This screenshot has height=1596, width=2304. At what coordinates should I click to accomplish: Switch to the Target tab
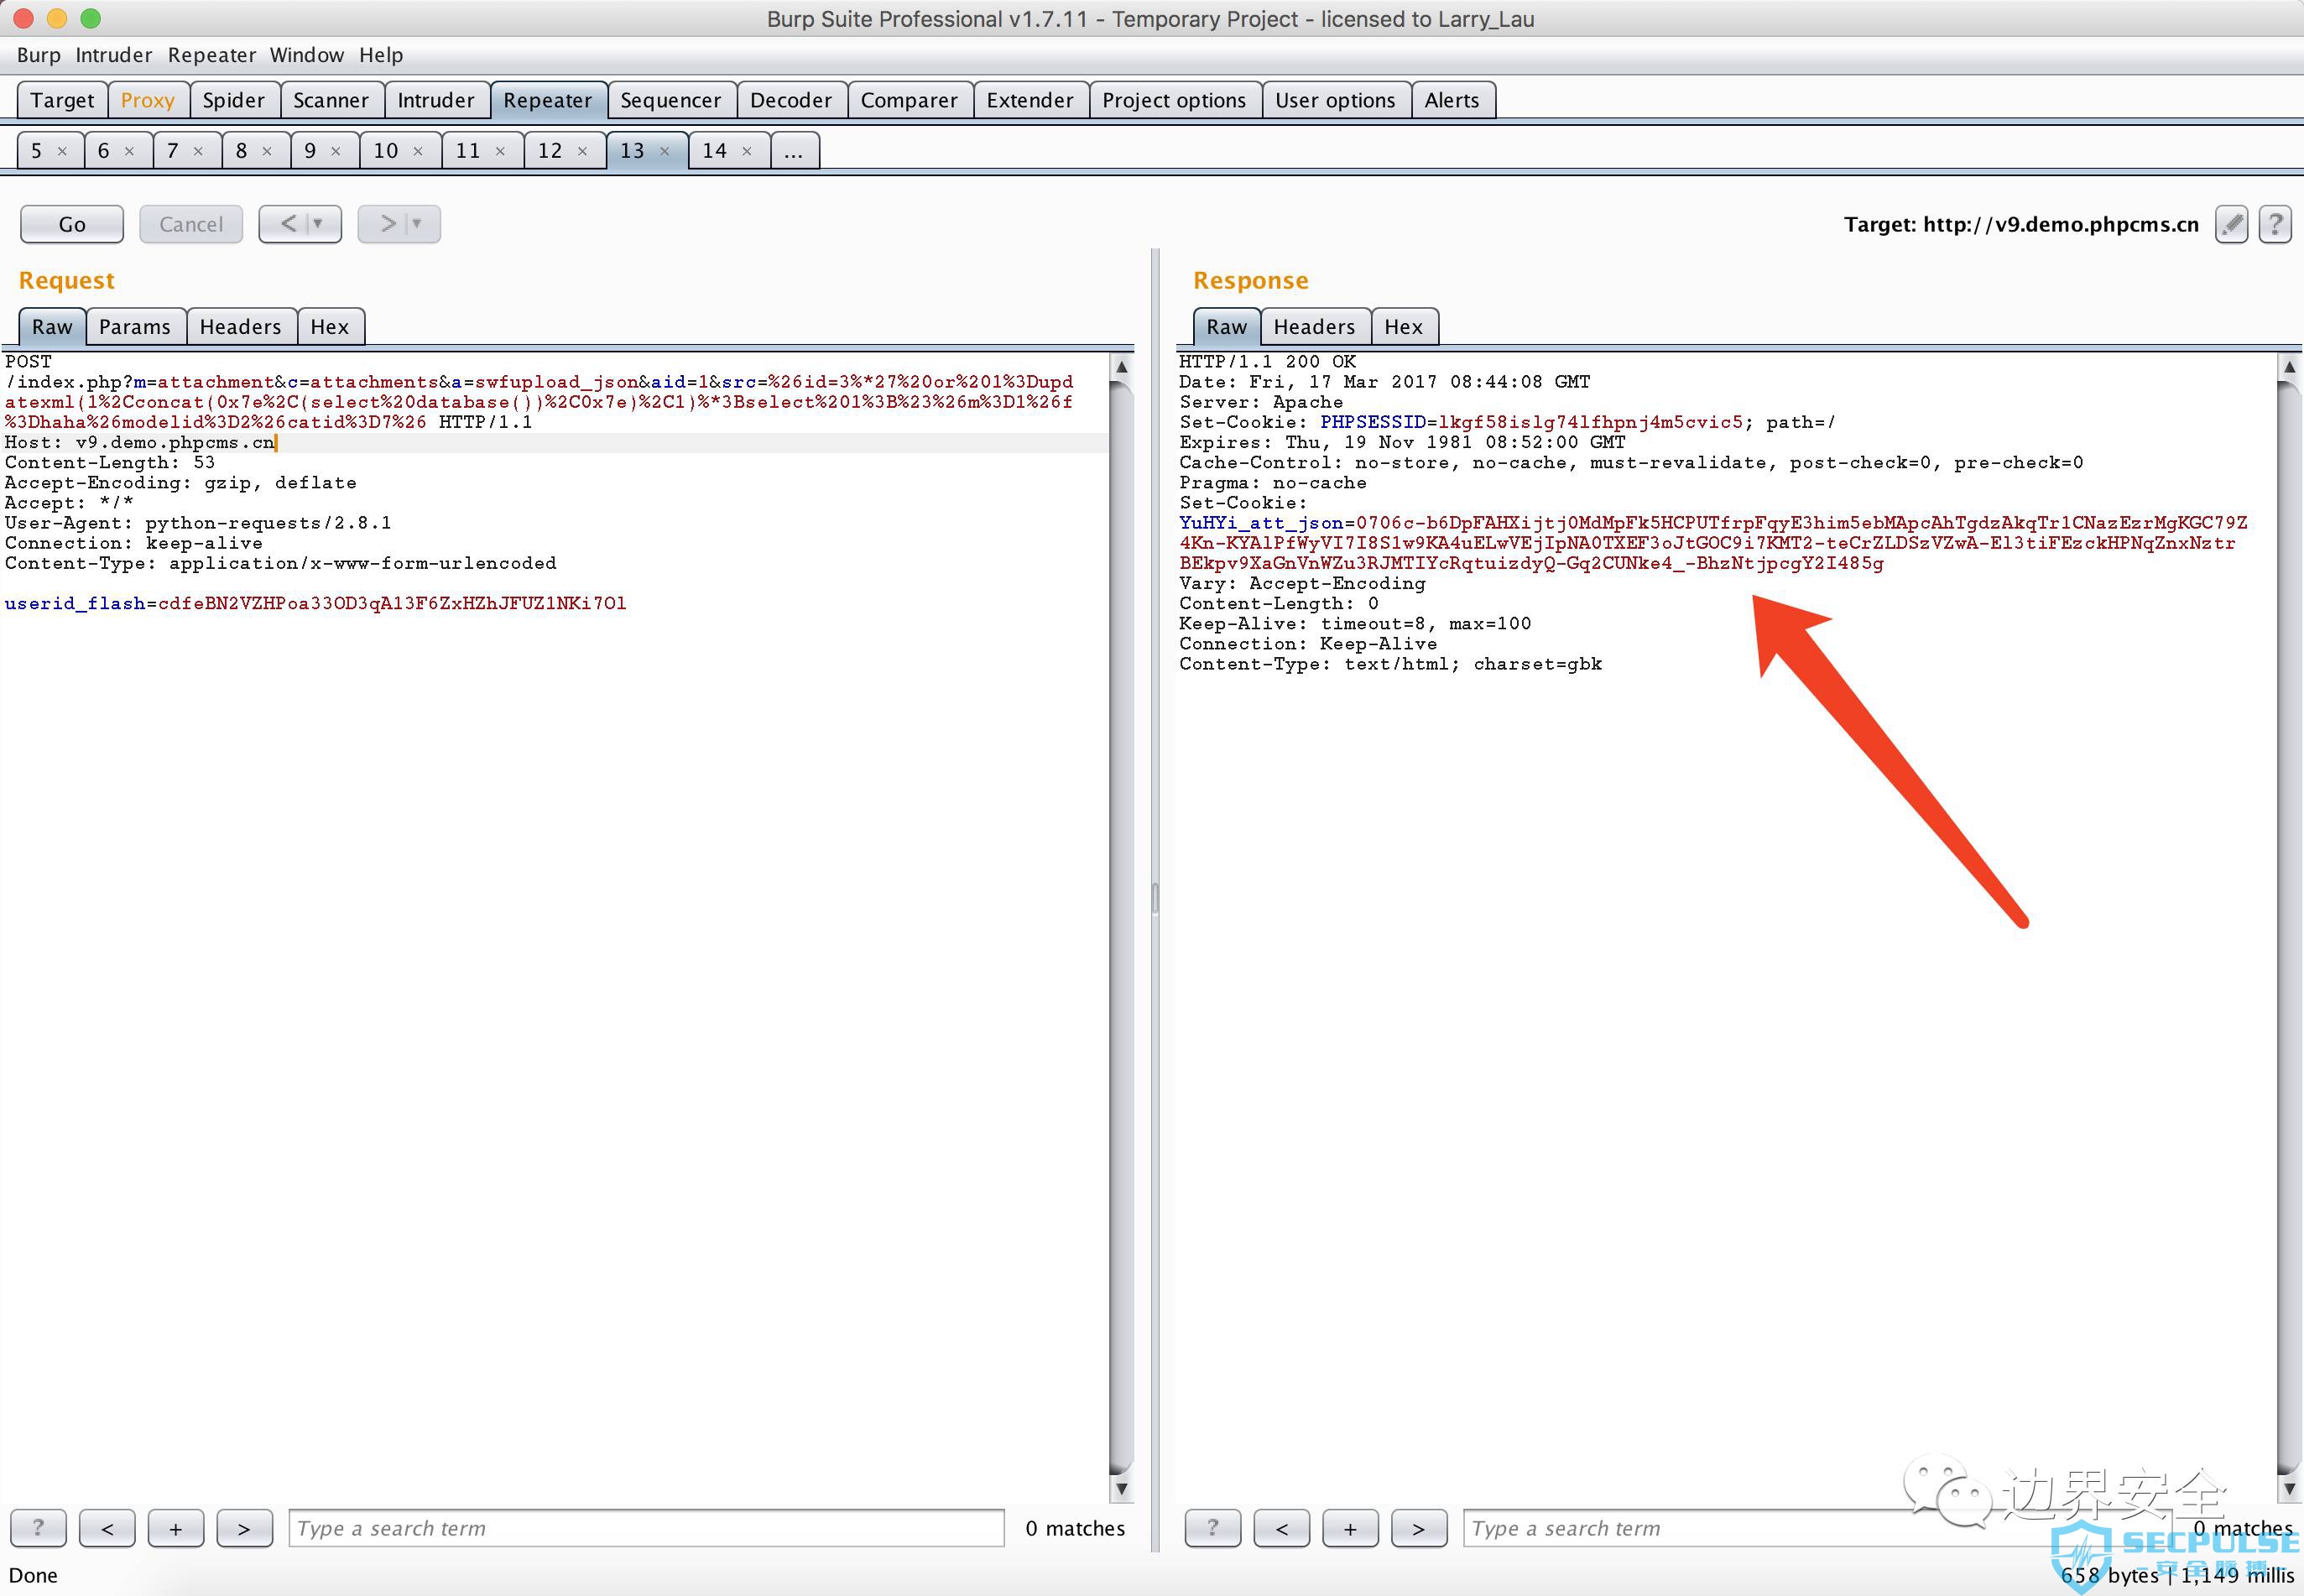pos(62,100)
